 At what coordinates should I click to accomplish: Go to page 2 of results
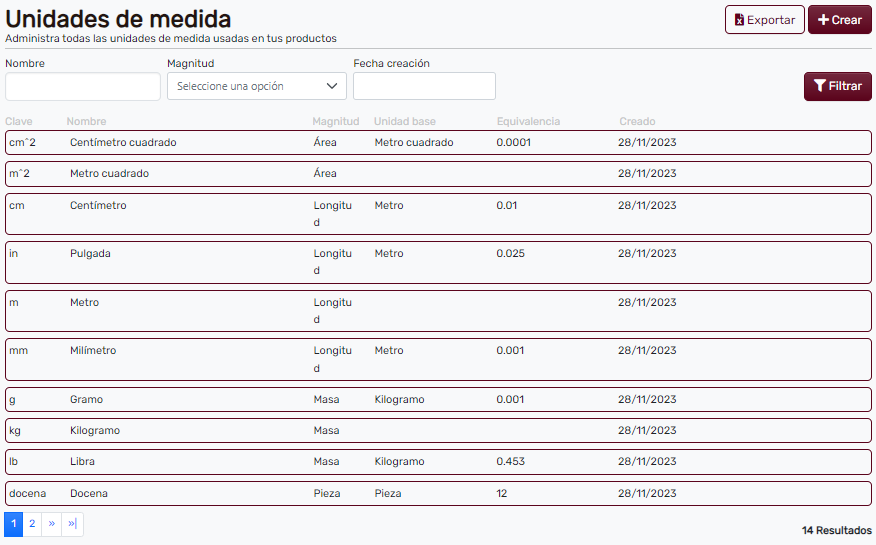pyautogui.click(x=32, y=524)
